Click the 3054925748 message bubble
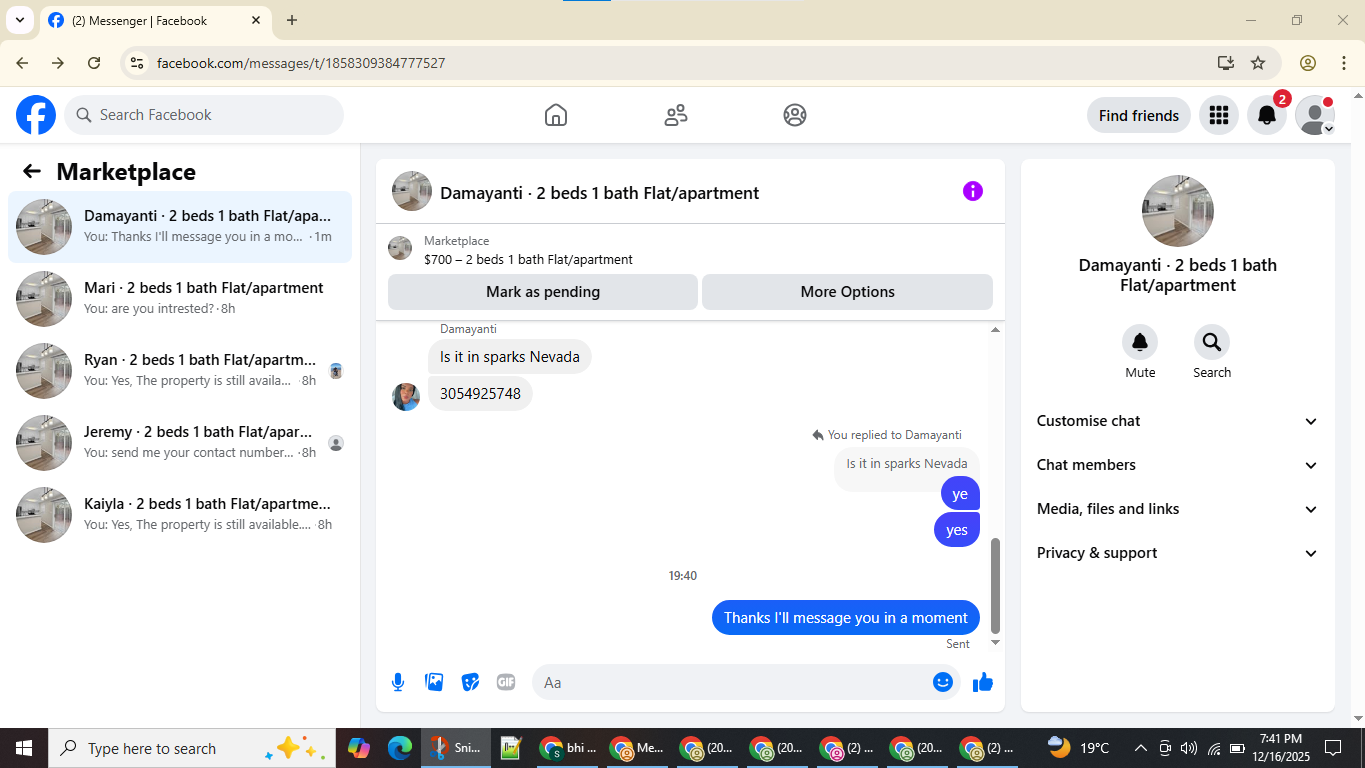 pyautogui.click(x=481, y=394)
